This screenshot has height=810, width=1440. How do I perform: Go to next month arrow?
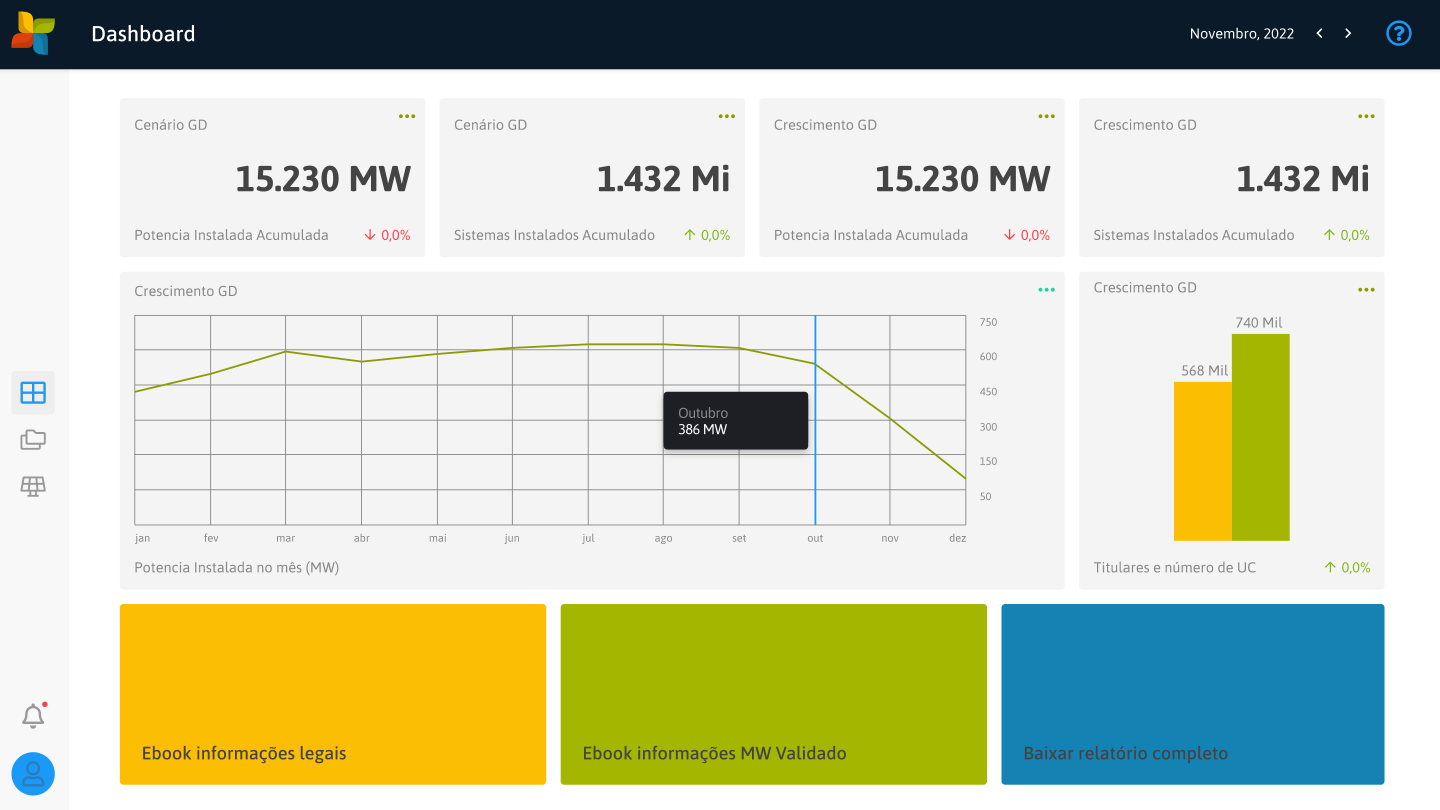tap(1348, 33)
